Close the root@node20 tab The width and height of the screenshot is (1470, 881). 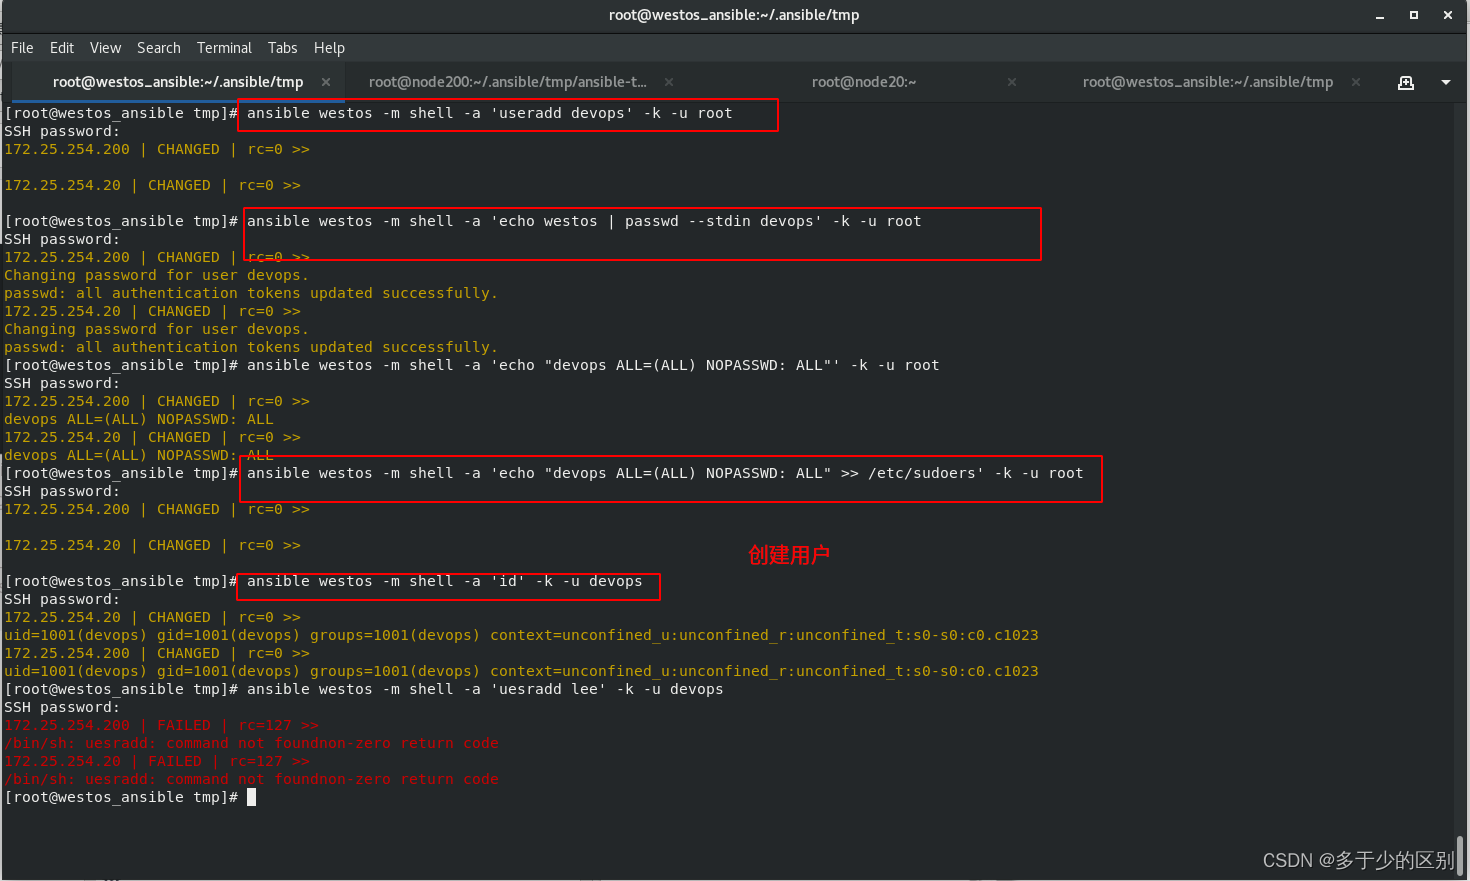tap(1012, 82)
